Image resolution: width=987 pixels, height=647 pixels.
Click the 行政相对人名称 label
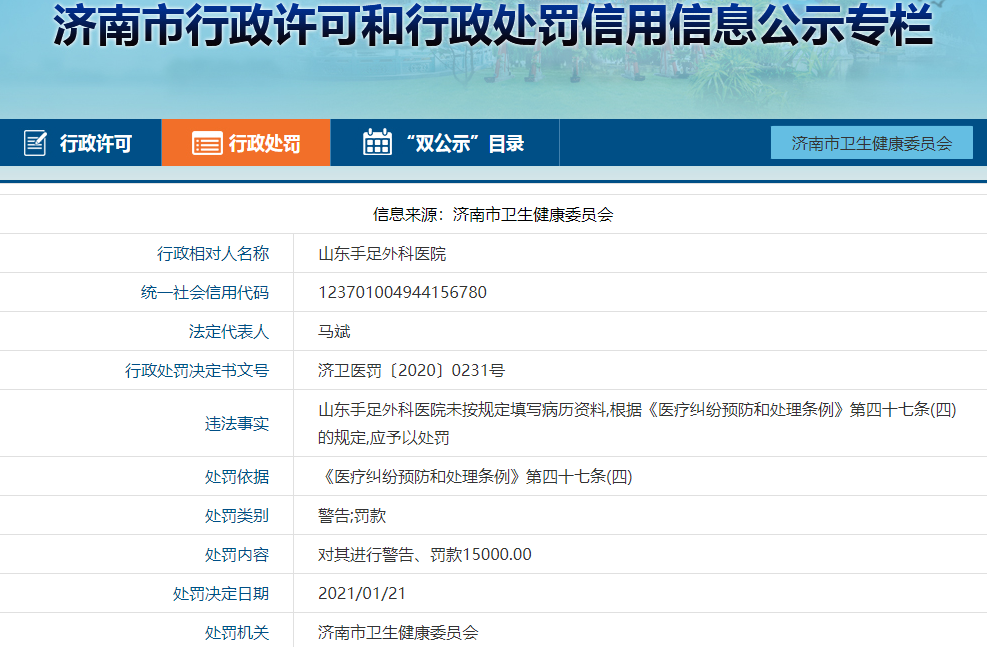[x=213, y=254]
